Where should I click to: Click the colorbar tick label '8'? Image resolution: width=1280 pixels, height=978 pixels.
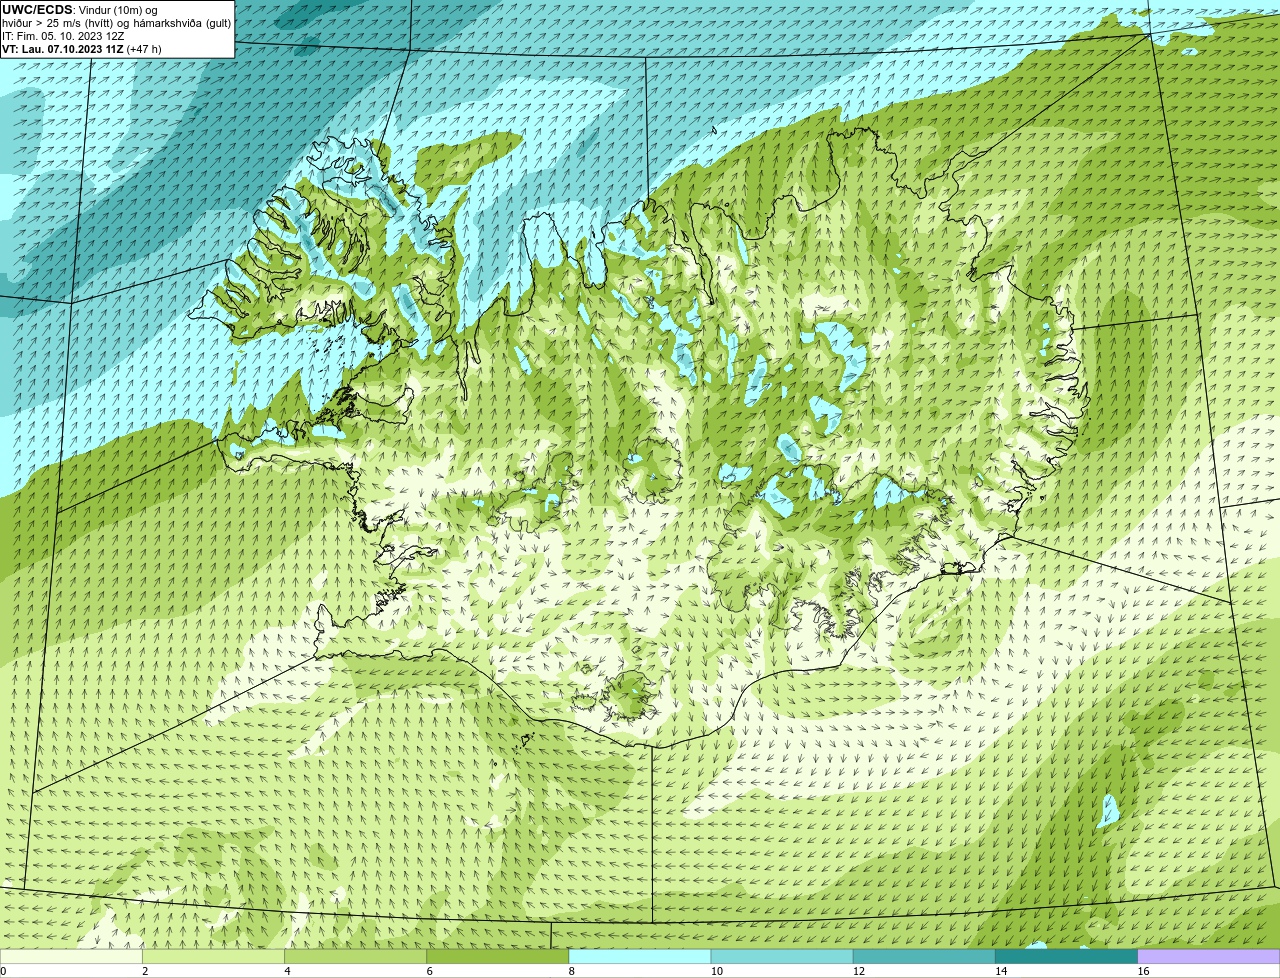coord(571,971)
